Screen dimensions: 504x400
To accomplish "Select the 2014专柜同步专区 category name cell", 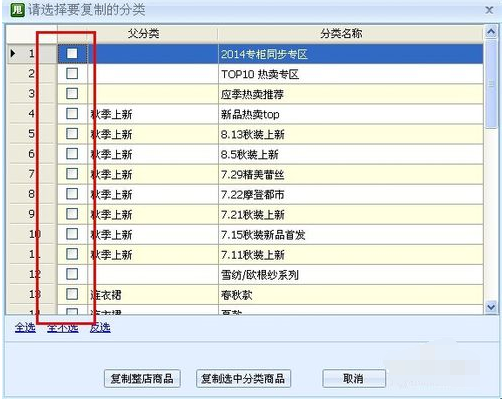I will click(351, 54).
